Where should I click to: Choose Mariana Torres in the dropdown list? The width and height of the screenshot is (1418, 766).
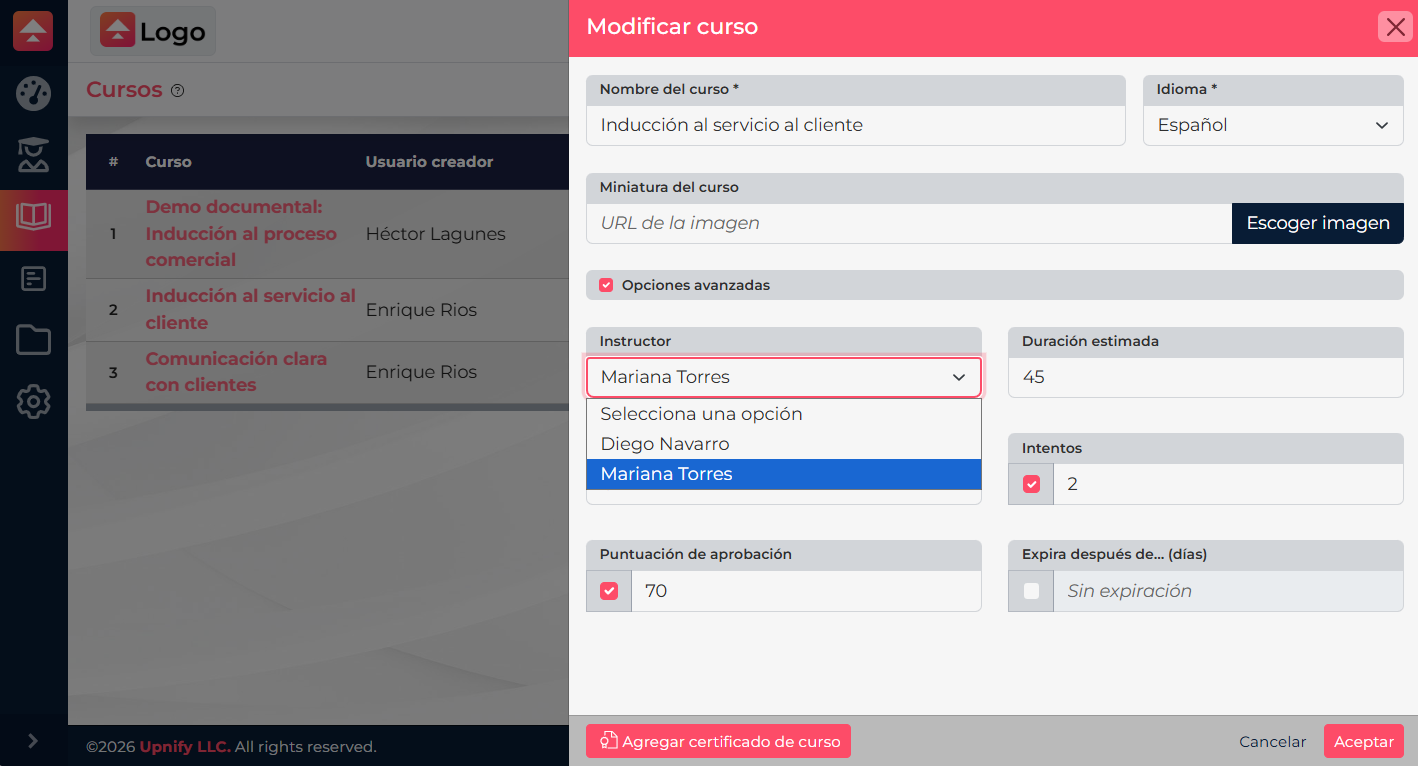click(x=784, y=474)
